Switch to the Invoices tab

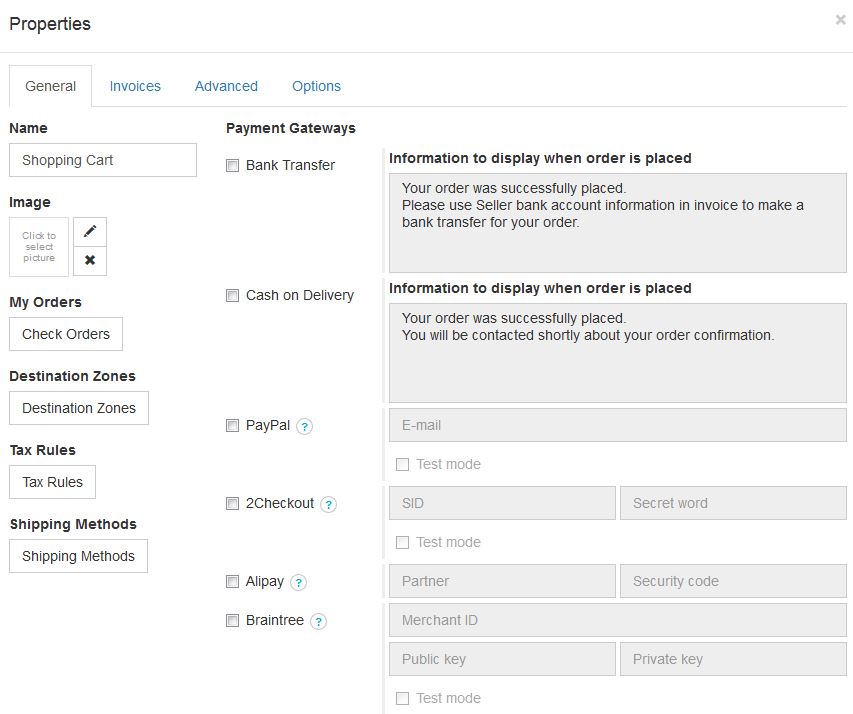tap(135, 86)
